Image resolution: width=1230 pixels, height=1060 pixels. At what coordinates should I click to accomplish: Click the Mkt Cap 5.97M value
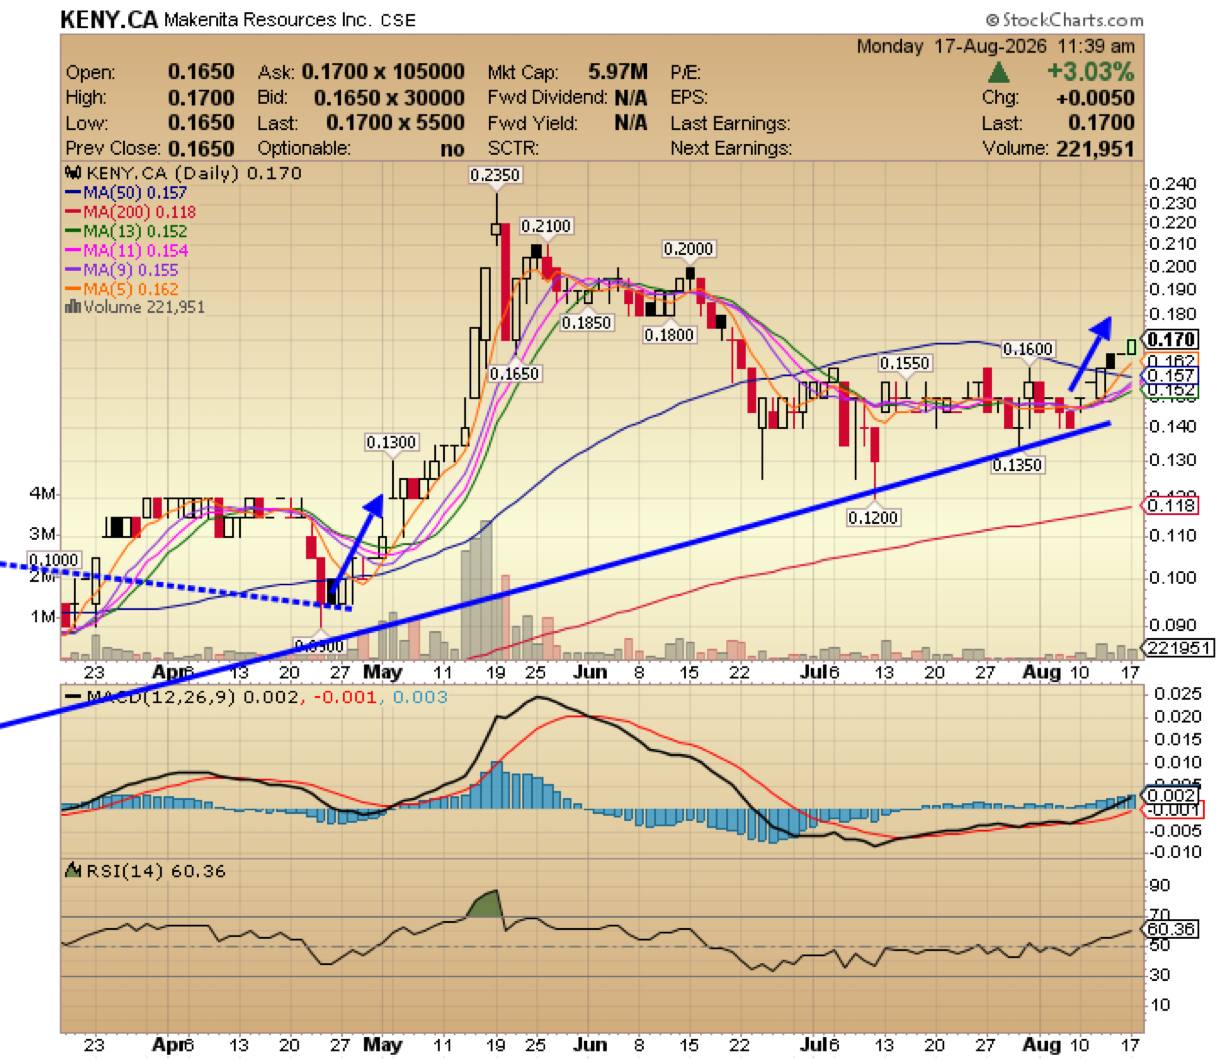(x=617, y=72)
